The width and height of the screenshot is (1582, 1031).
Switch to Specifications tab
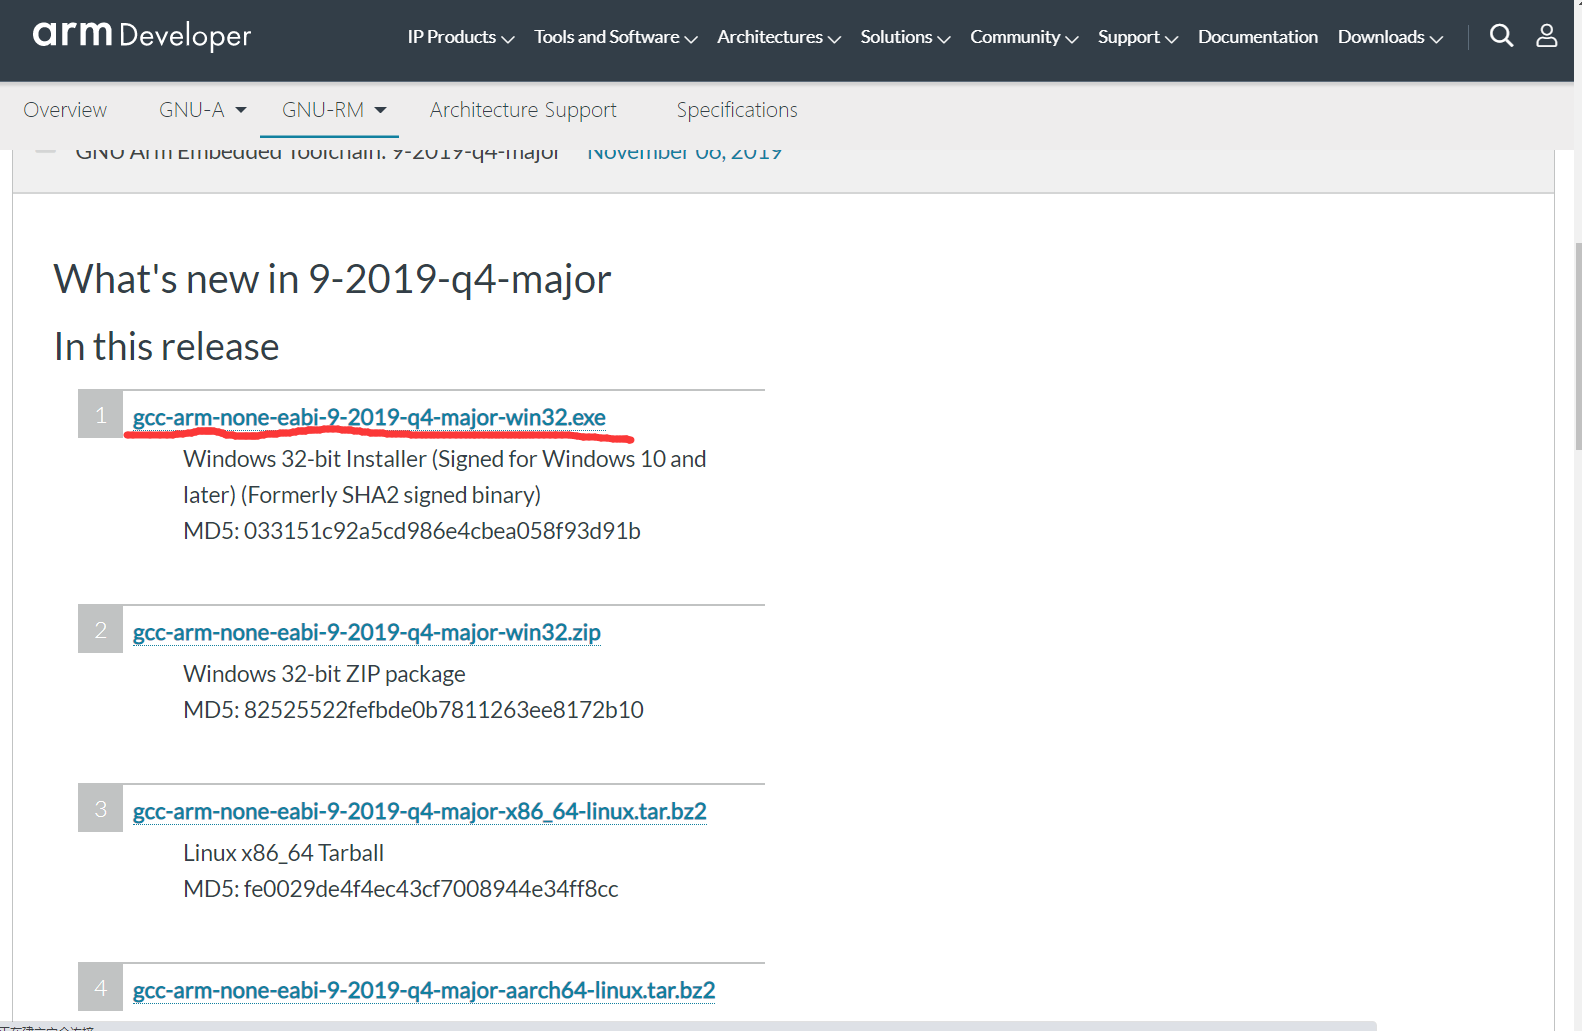pyautogui.click(x=737, y=110)
